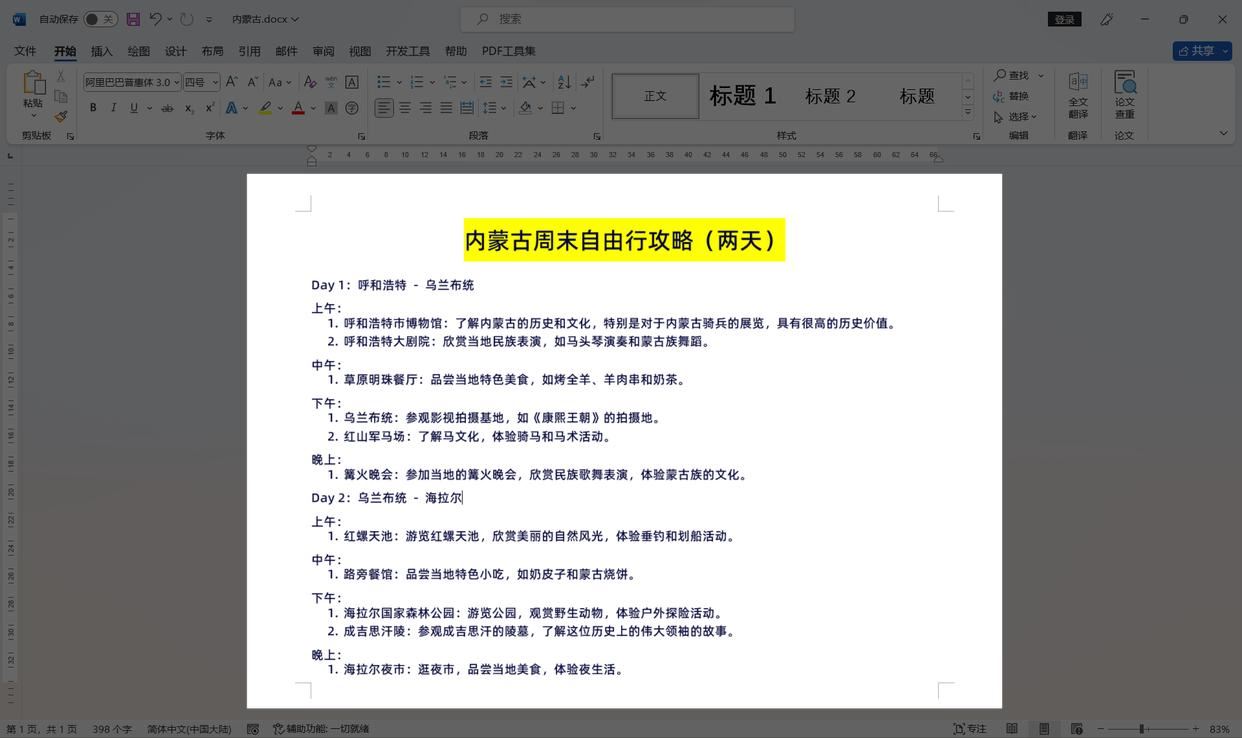Click the 共享 share button

tap(1201, 51)
